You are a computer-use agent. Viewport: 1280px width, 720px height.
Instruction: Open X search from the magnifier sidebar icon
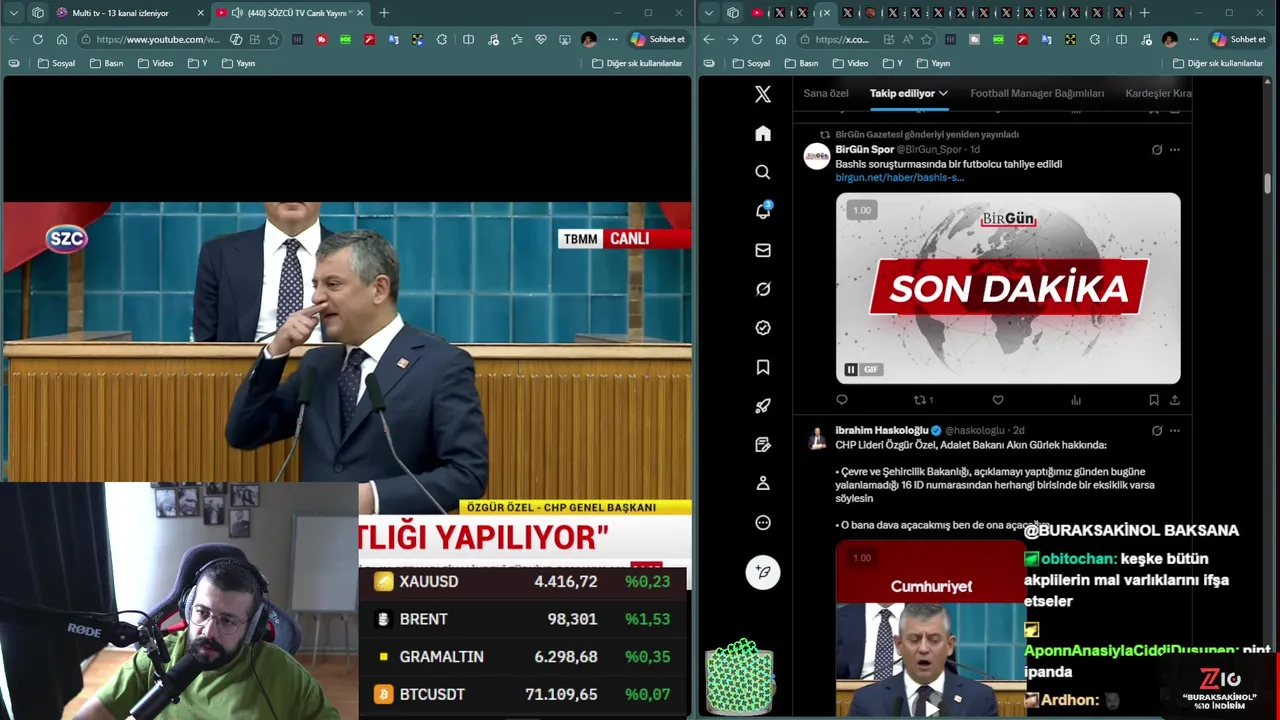pos(763,172)
